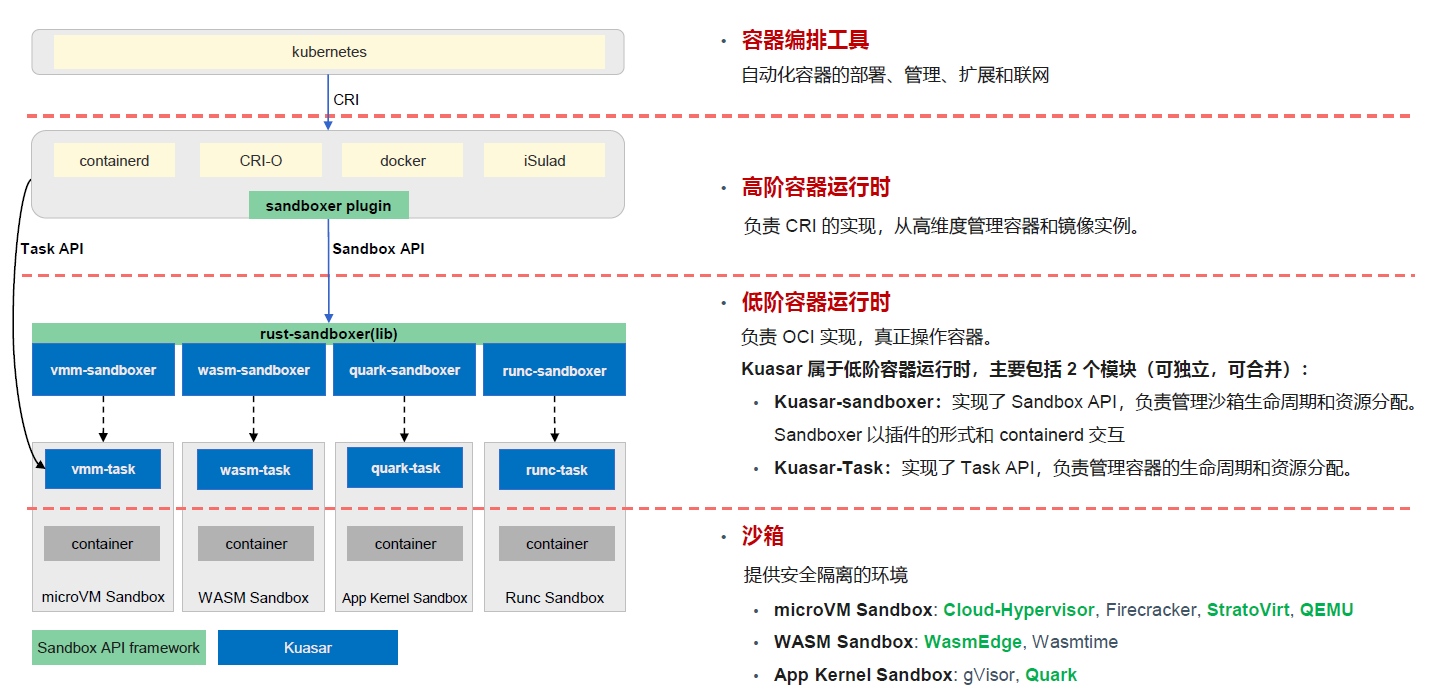Viewport: 1448px width, 691px height.
Task: Click container box in microVM Sandbox
Action: [x=102, y=544]
